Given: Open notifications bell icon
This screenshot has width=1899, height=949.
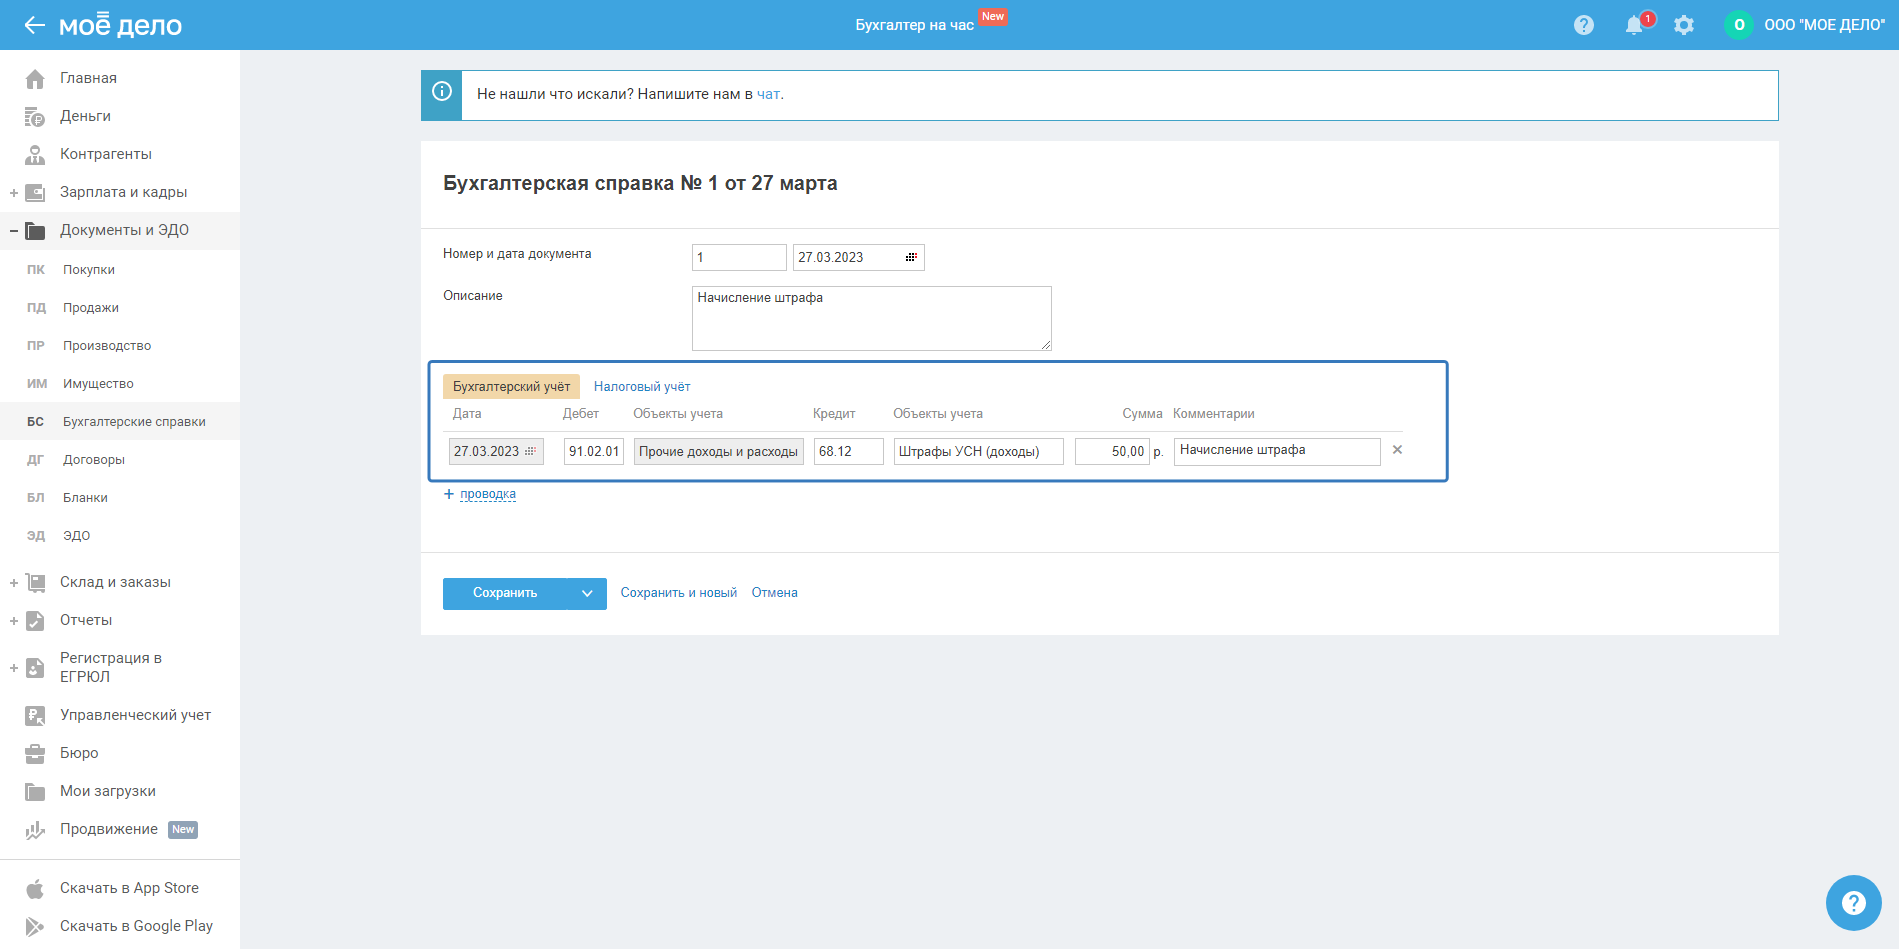Looking at the screenshot, I should (x=1633, y=25).
